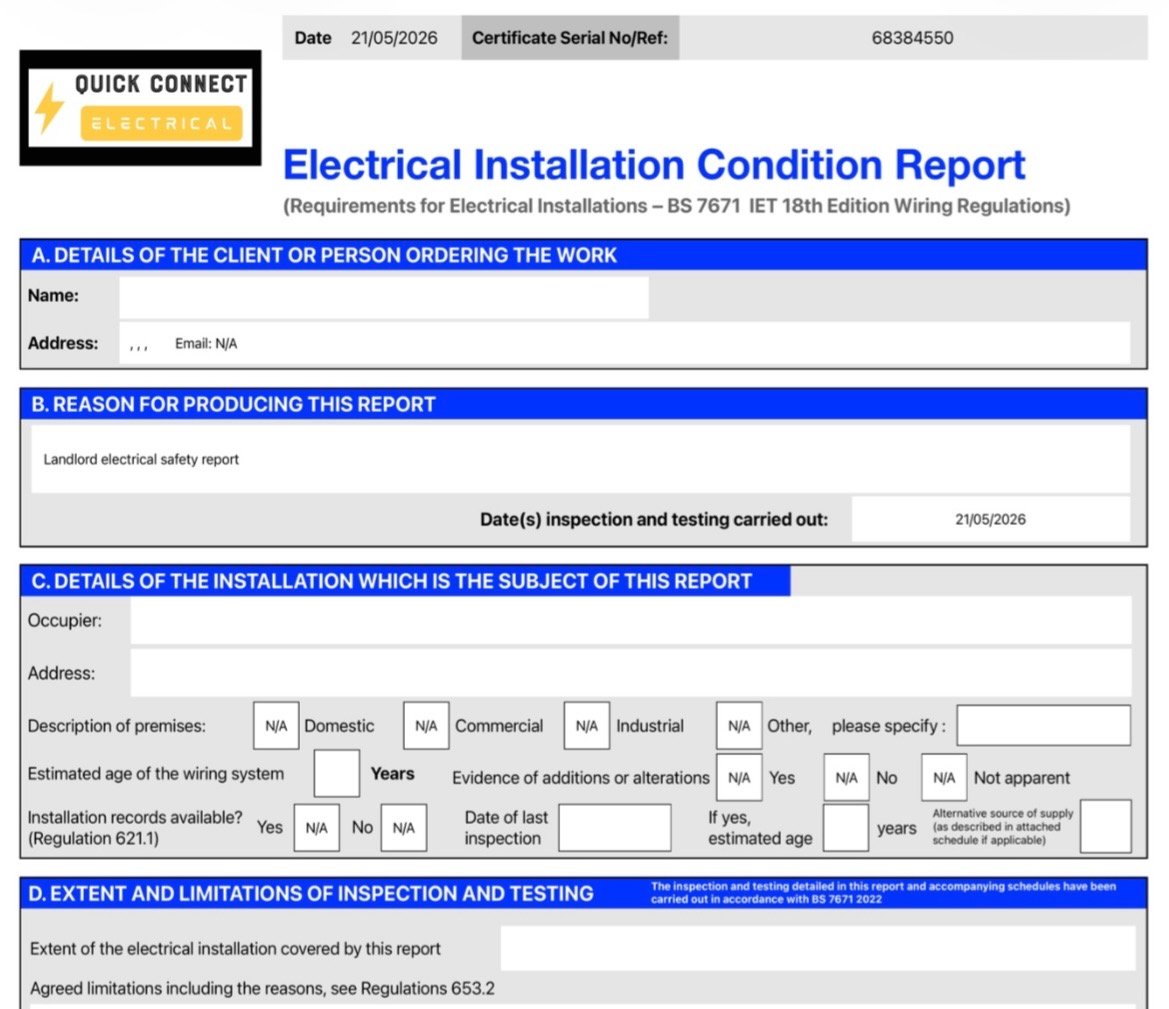The image size is (1169, 1009).
Task: Click the BS 7671 IET 18th Edition subtitle
Action: pos(676,206)
